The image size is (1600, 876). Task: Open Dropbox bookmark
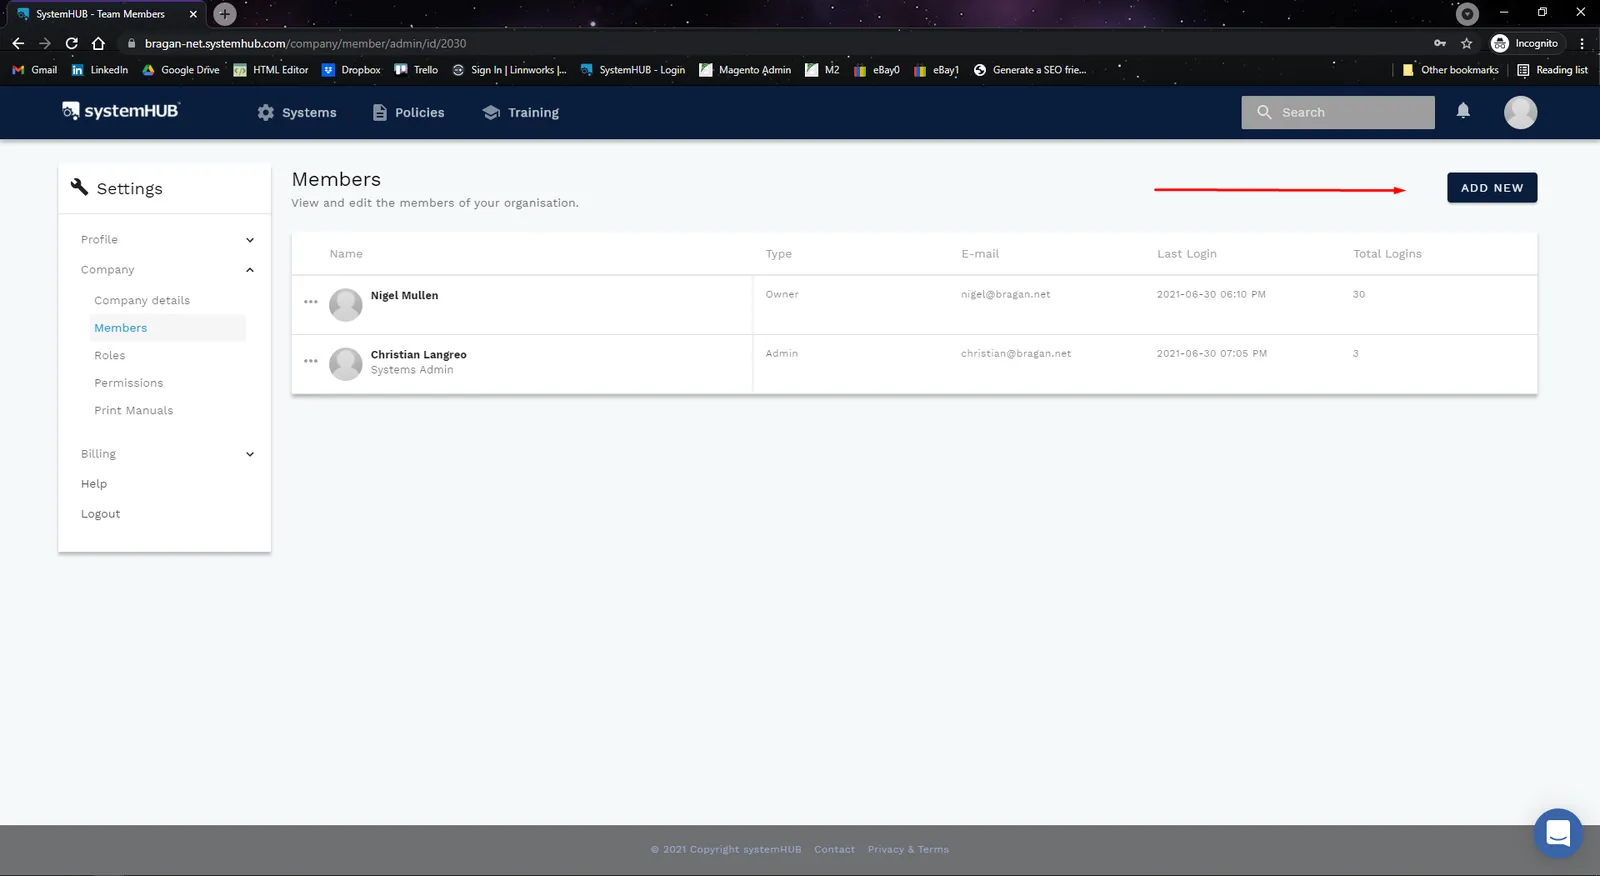pos(351,70)
